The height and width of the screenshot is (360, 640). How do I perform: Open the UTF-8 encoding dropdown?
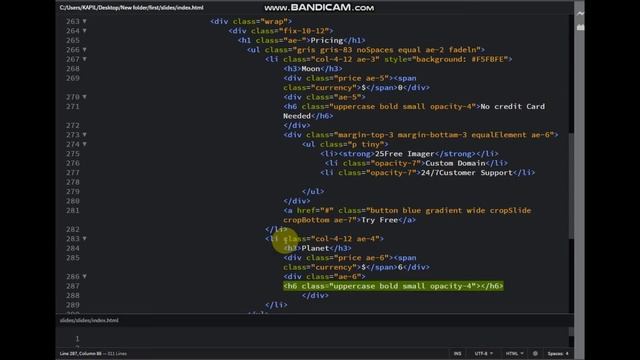484,353
